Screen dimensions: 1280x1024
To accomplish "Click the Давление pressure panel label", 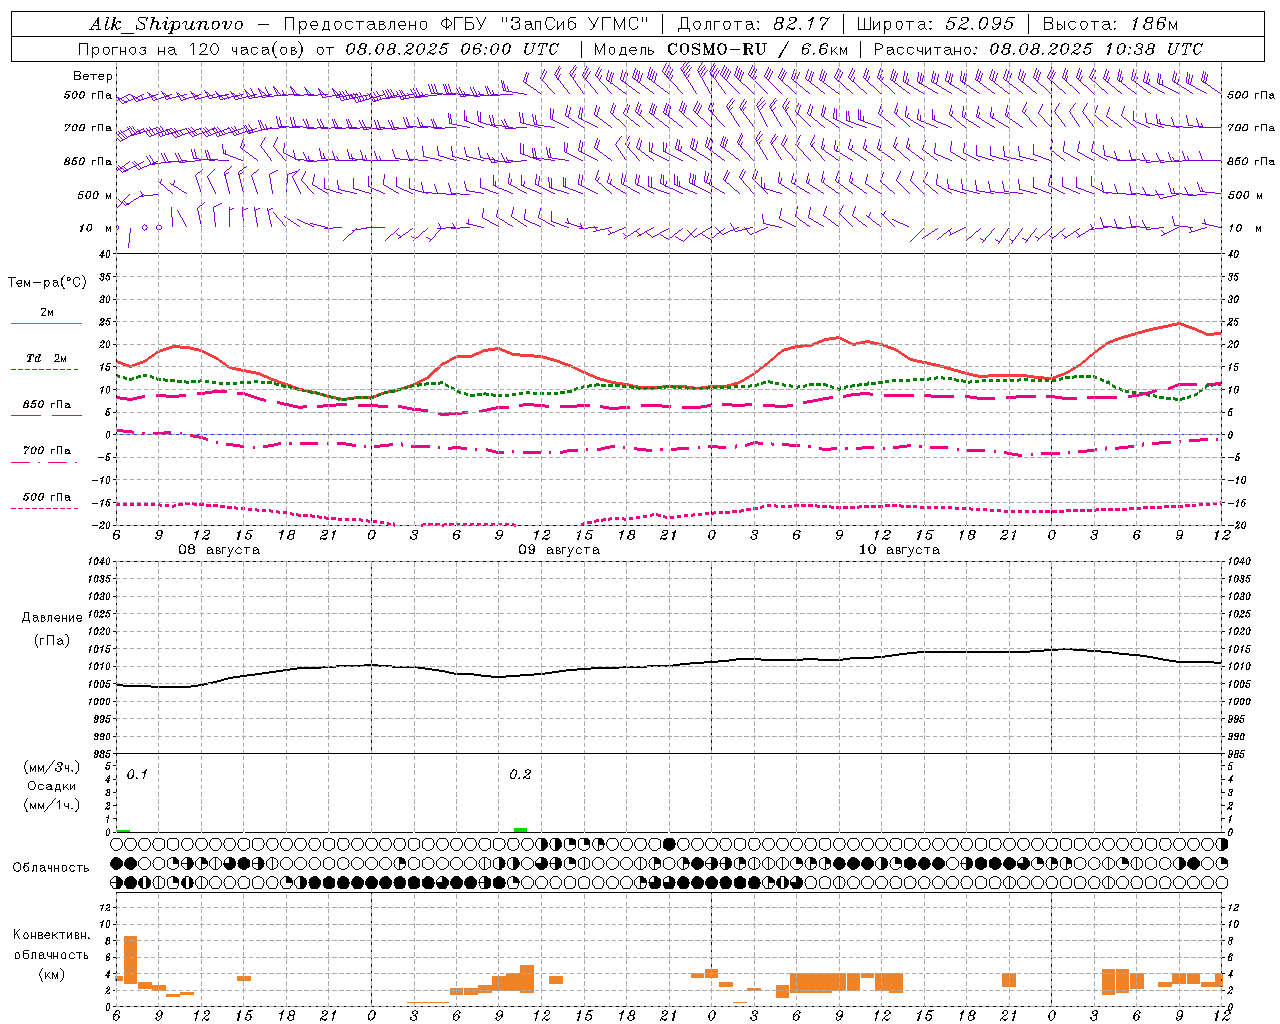I will pyautogui.click(x=52, y=618).
